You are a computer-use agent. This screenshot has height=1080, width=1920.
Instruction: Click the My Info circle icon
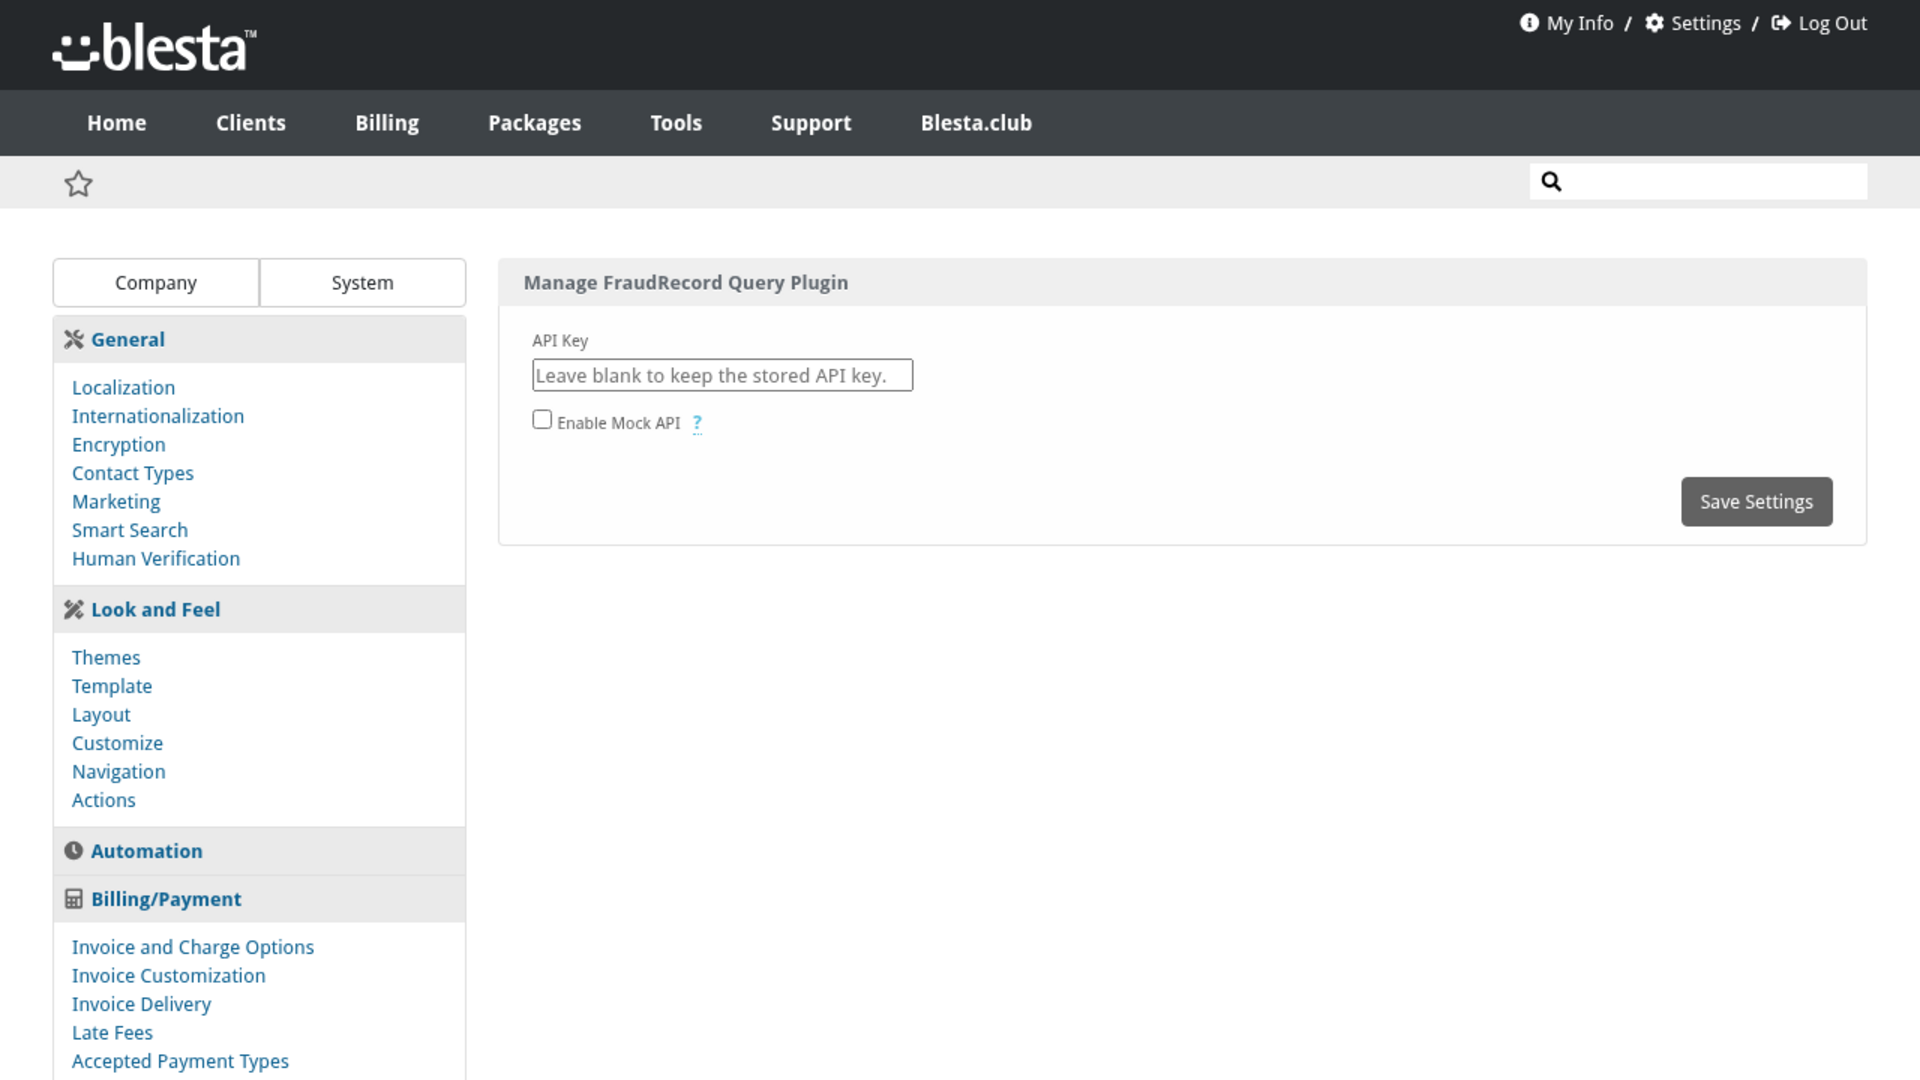coord(1529,23)
